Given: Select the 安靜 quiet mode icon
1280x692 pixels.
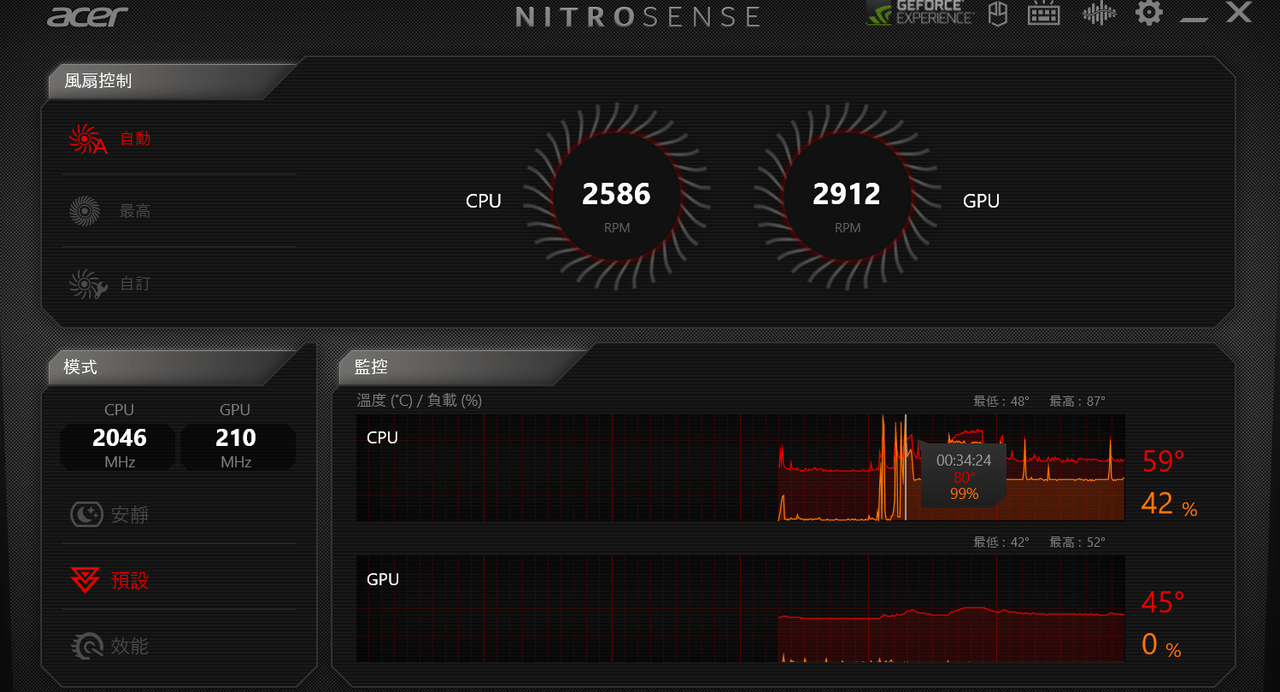Looking at the screenshot, I should [x=86, y=515].
